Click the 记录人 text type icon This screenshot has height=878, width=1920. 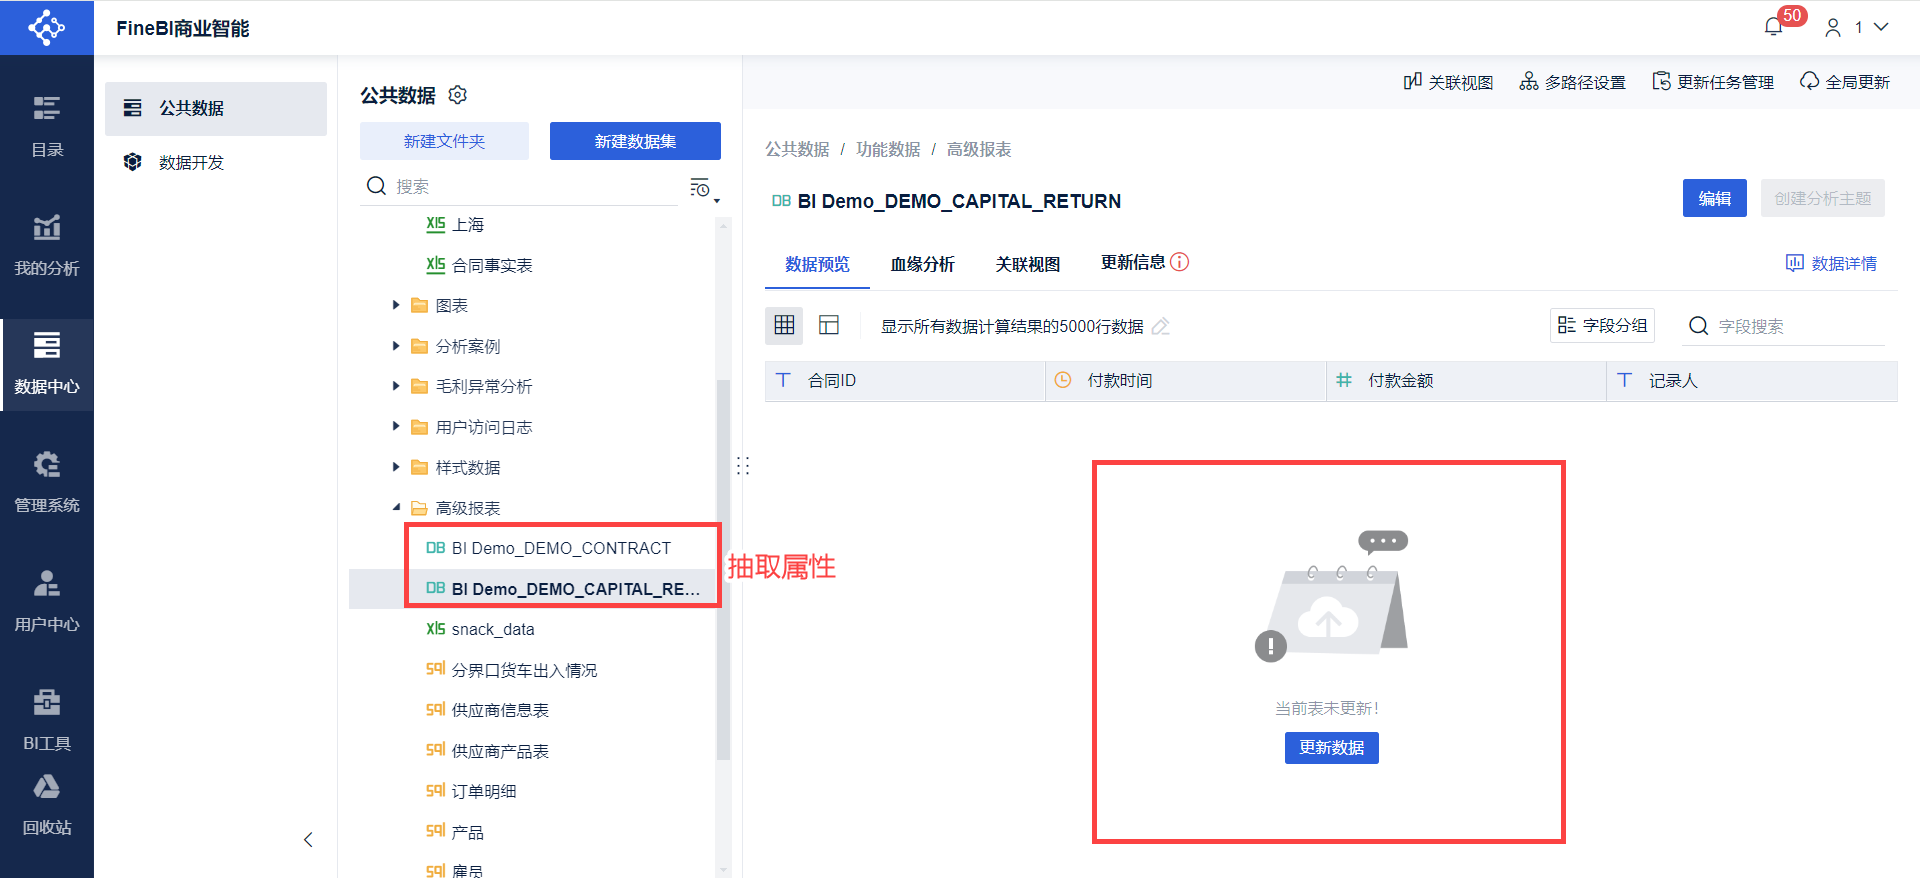pos(1624,380)
